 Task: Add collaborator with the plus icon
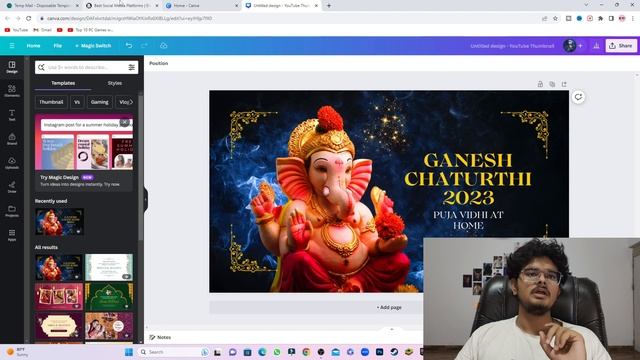580,46
